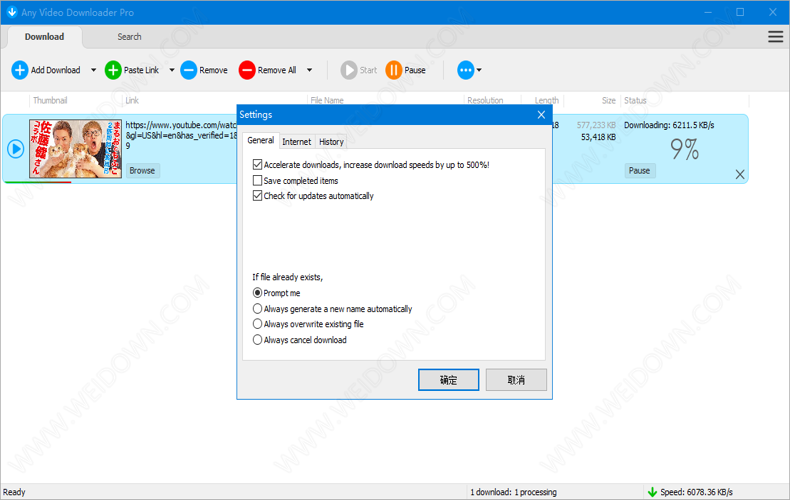Click the 9% progress percentage
The width and height of the screenshot is (790, 500).
[684, 149]
